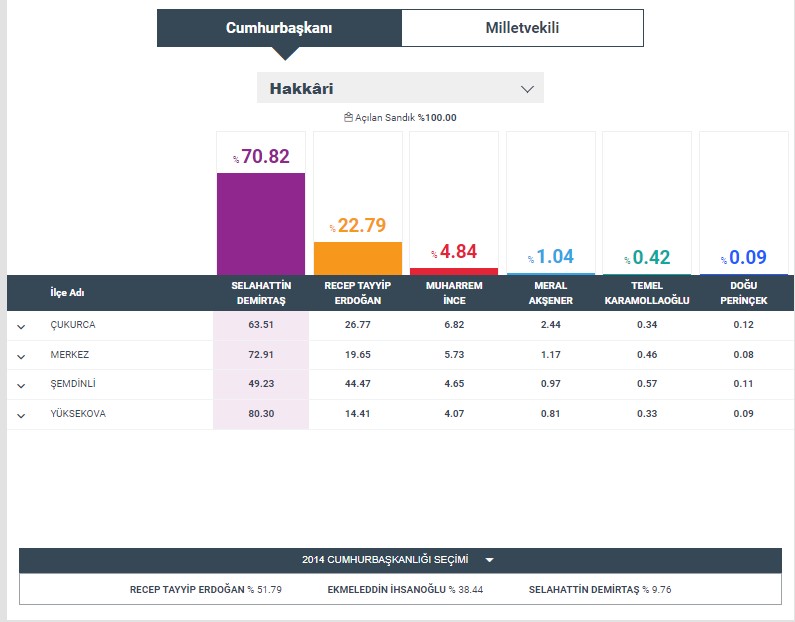Click the İlçe Adı column header
The height and width of the screenshot is (622, 795).
coord(67,293)
